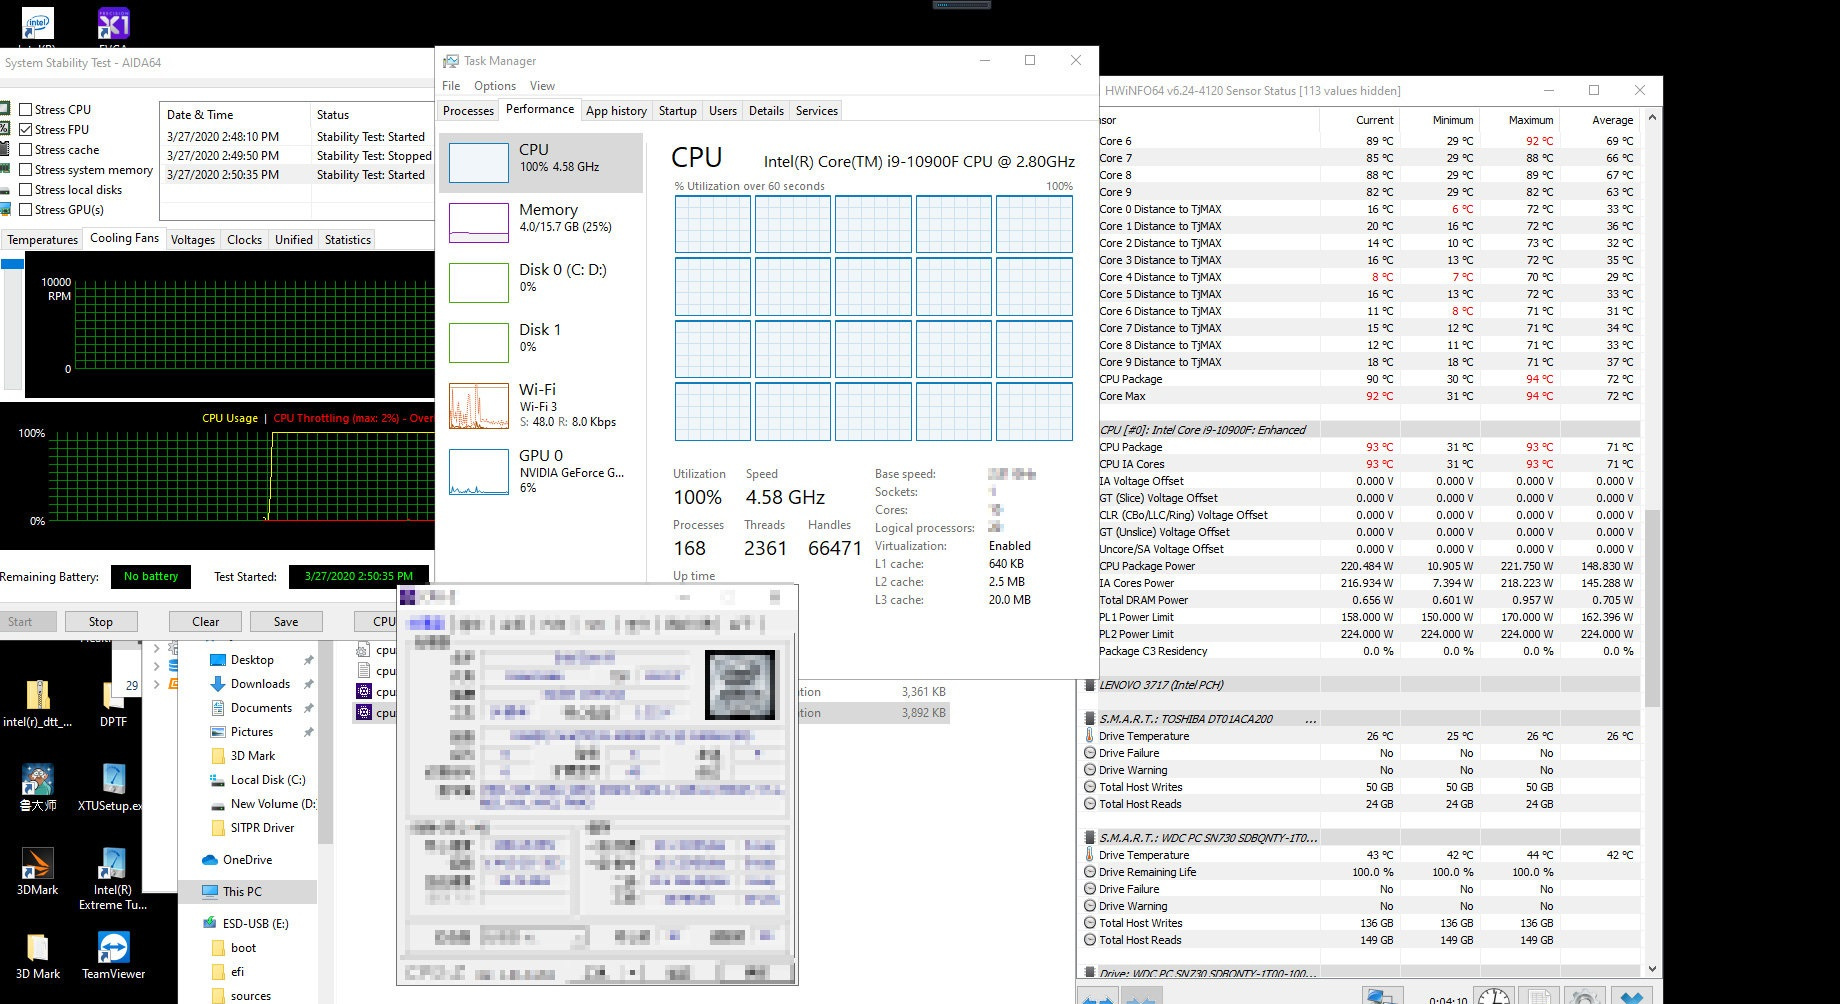
Task: Uncheck the Stress FPU checkbox
Action: tap(26, 130)
